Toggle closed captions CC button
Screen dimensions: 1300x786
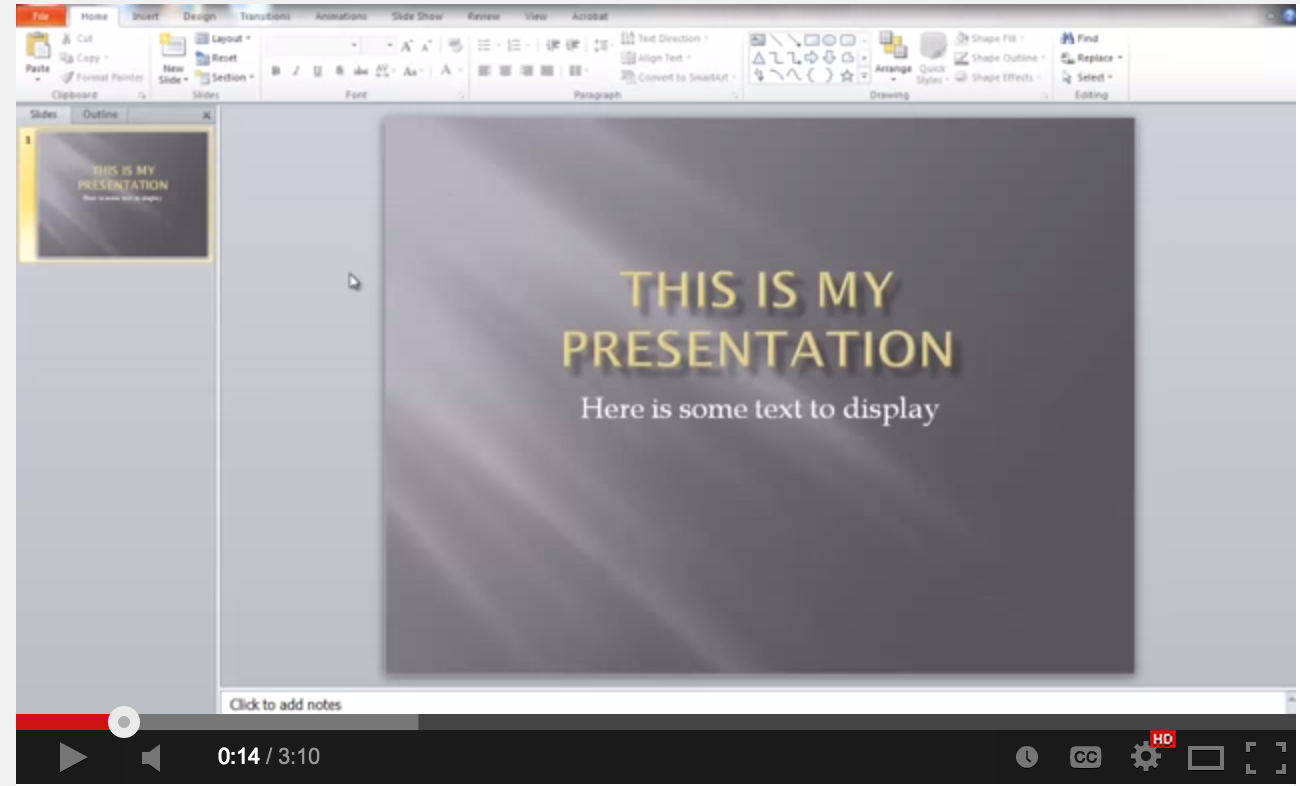pos(1085,757)
